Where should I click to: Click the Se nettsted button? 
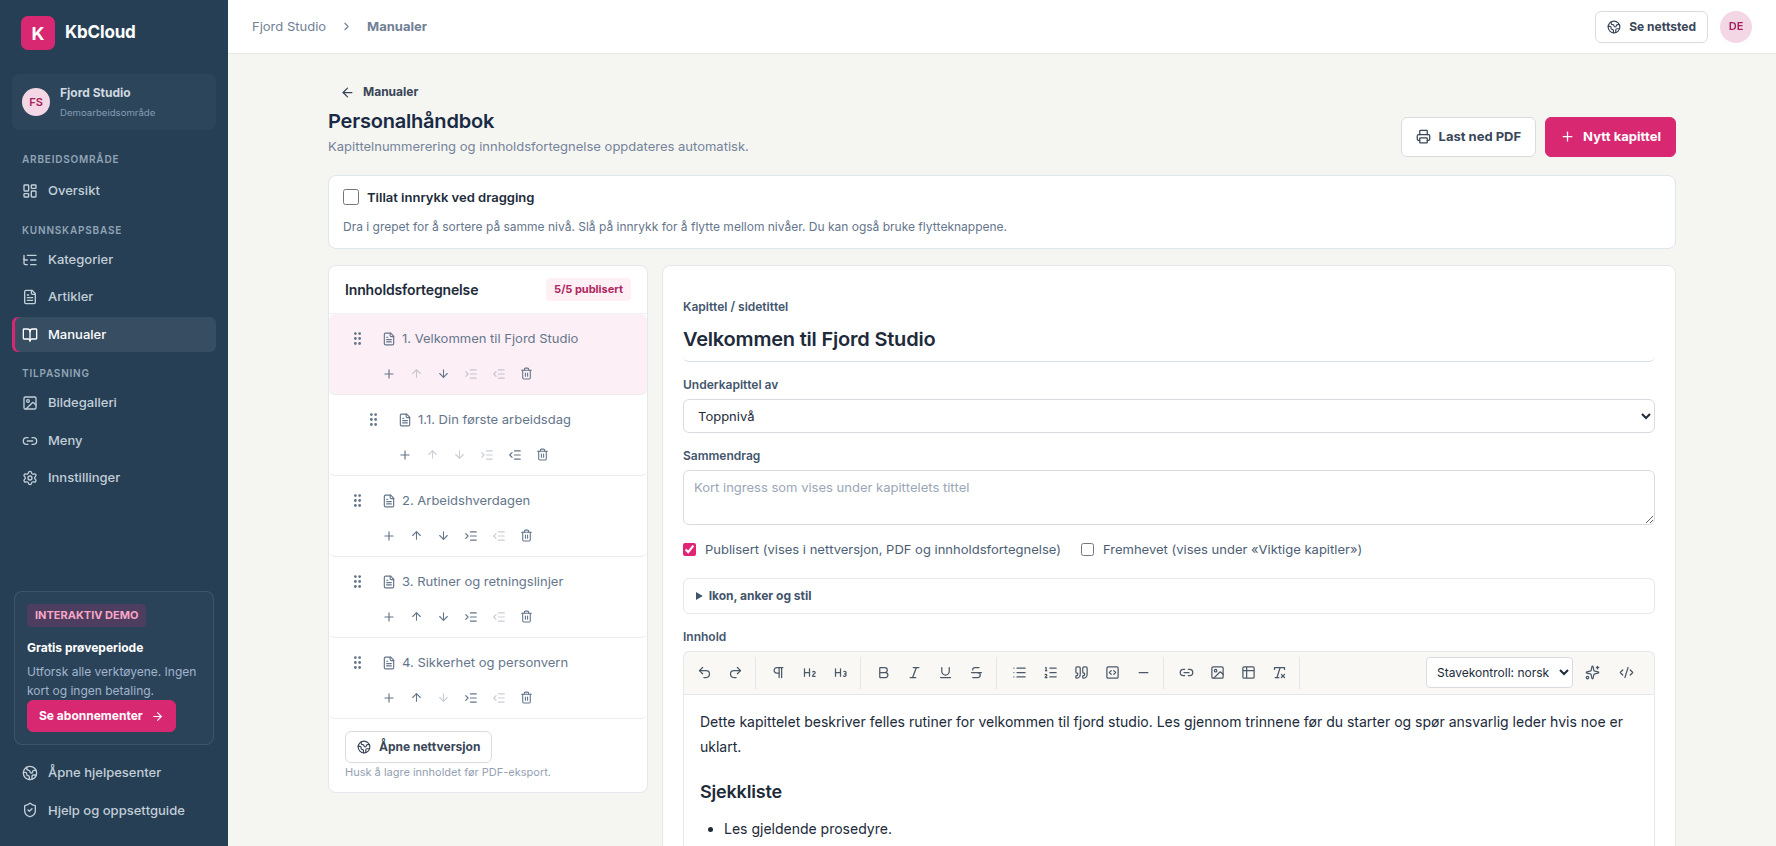click(x=1651, y=27)
